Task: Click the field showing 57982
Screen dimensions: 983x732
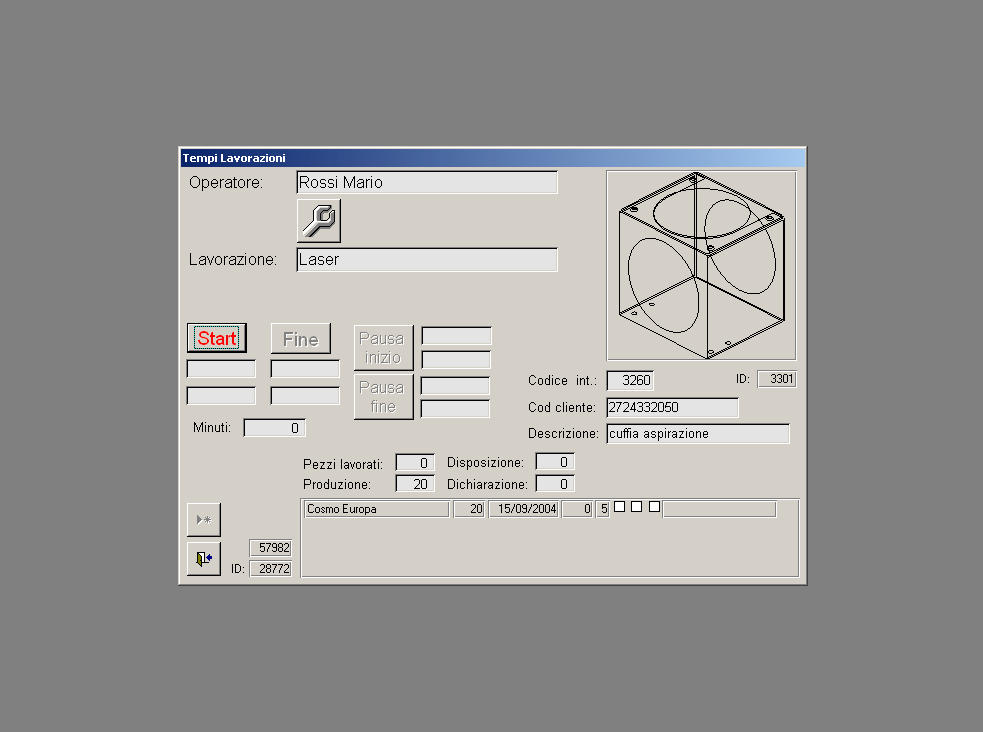Action: [271, 548]
